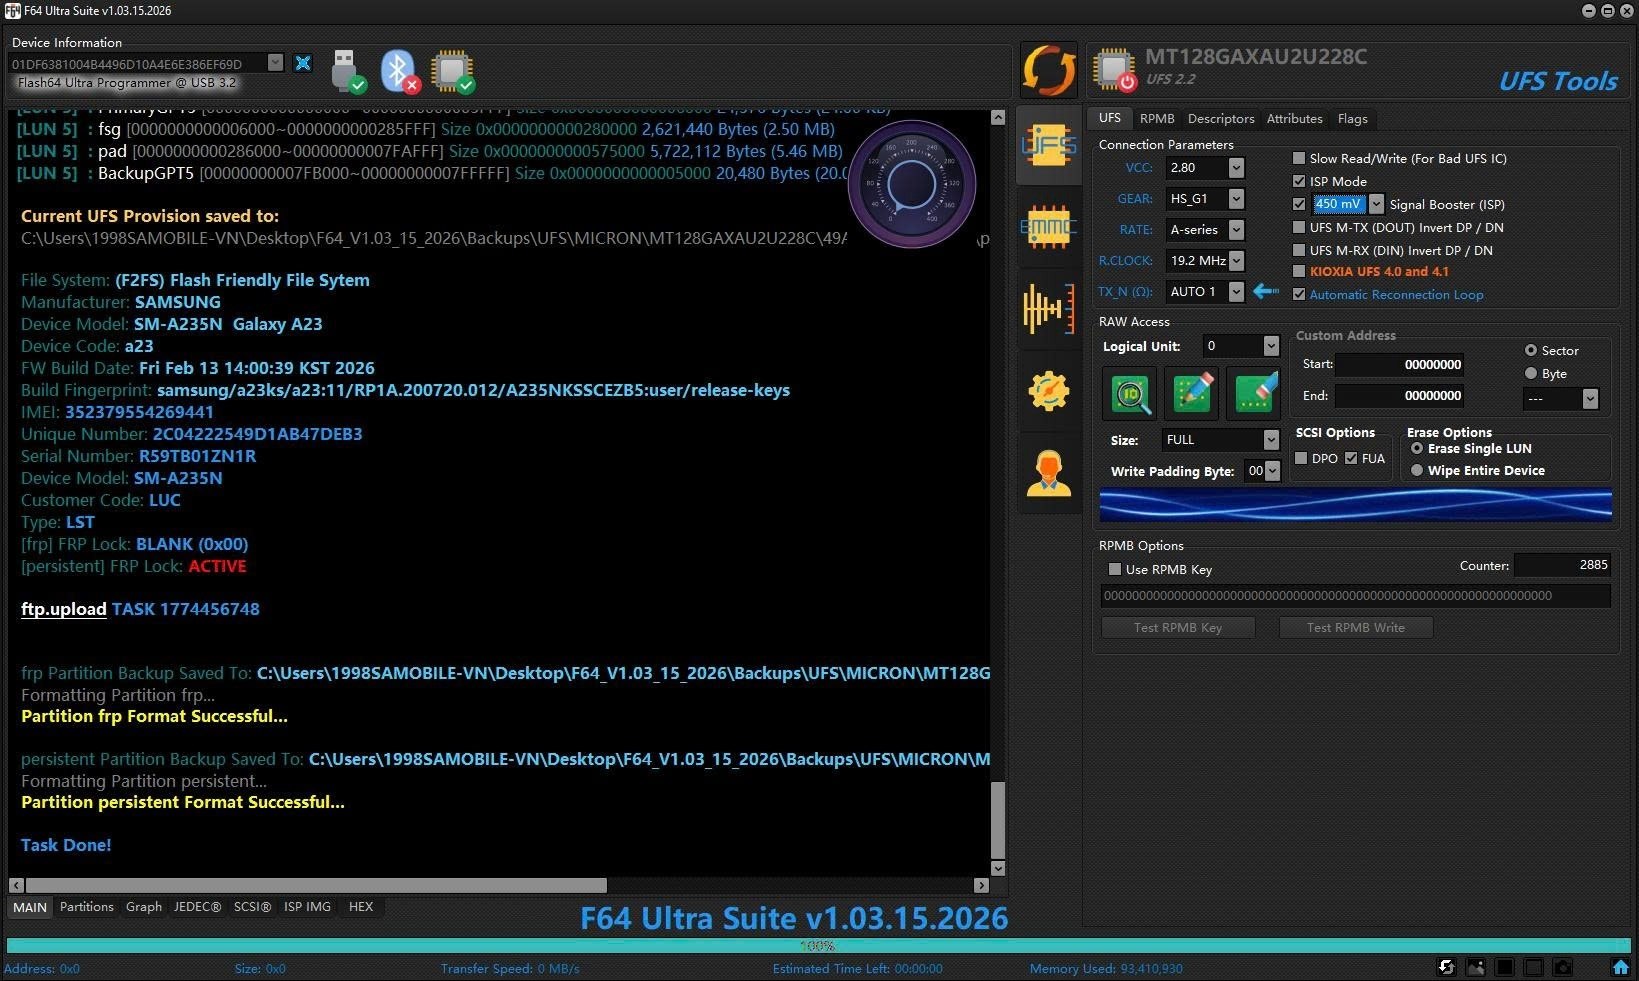Click the sync arrows icon in status bar

coord(1446,967)
